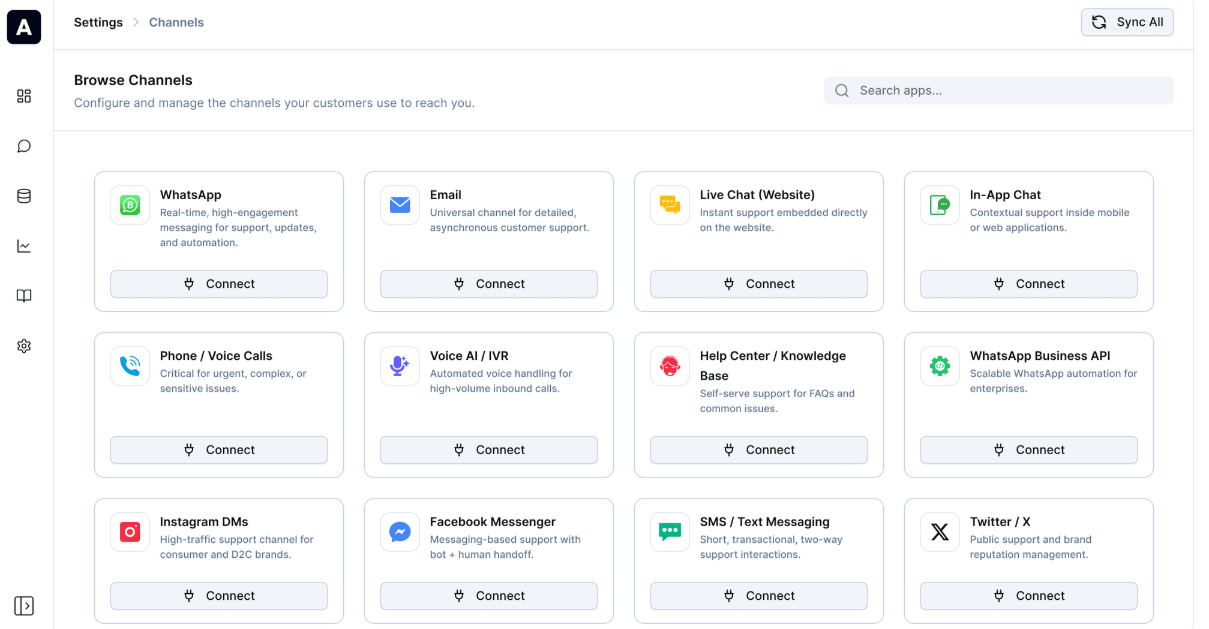Connect the Live Chat (Website) channel

tap(759, 284)
